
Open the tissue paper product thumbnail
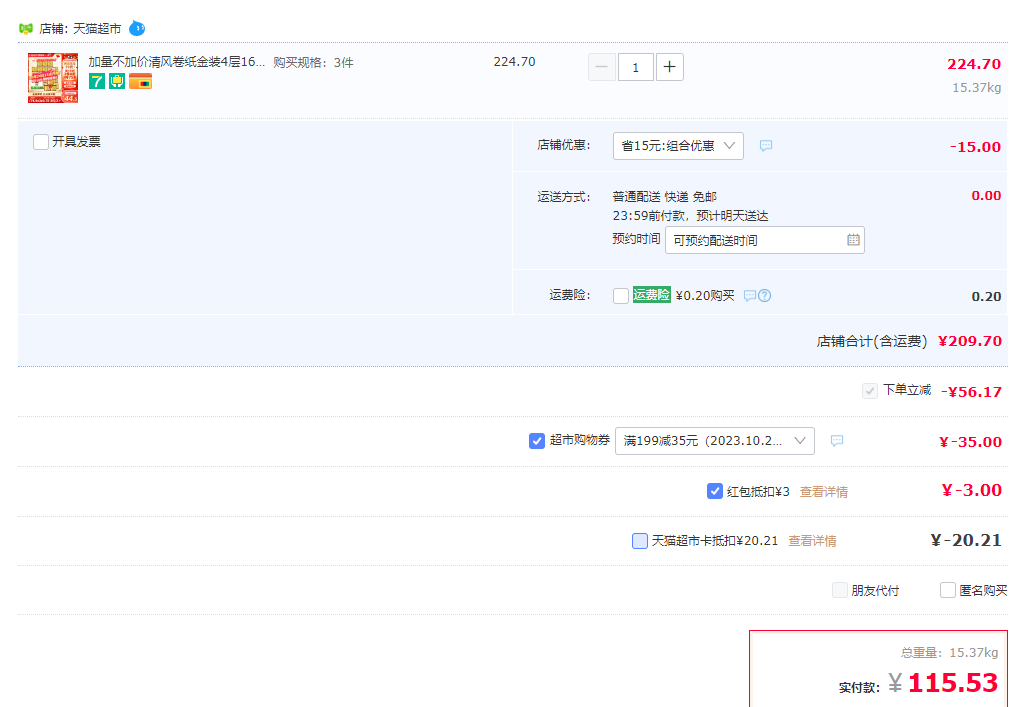point(53,78)
